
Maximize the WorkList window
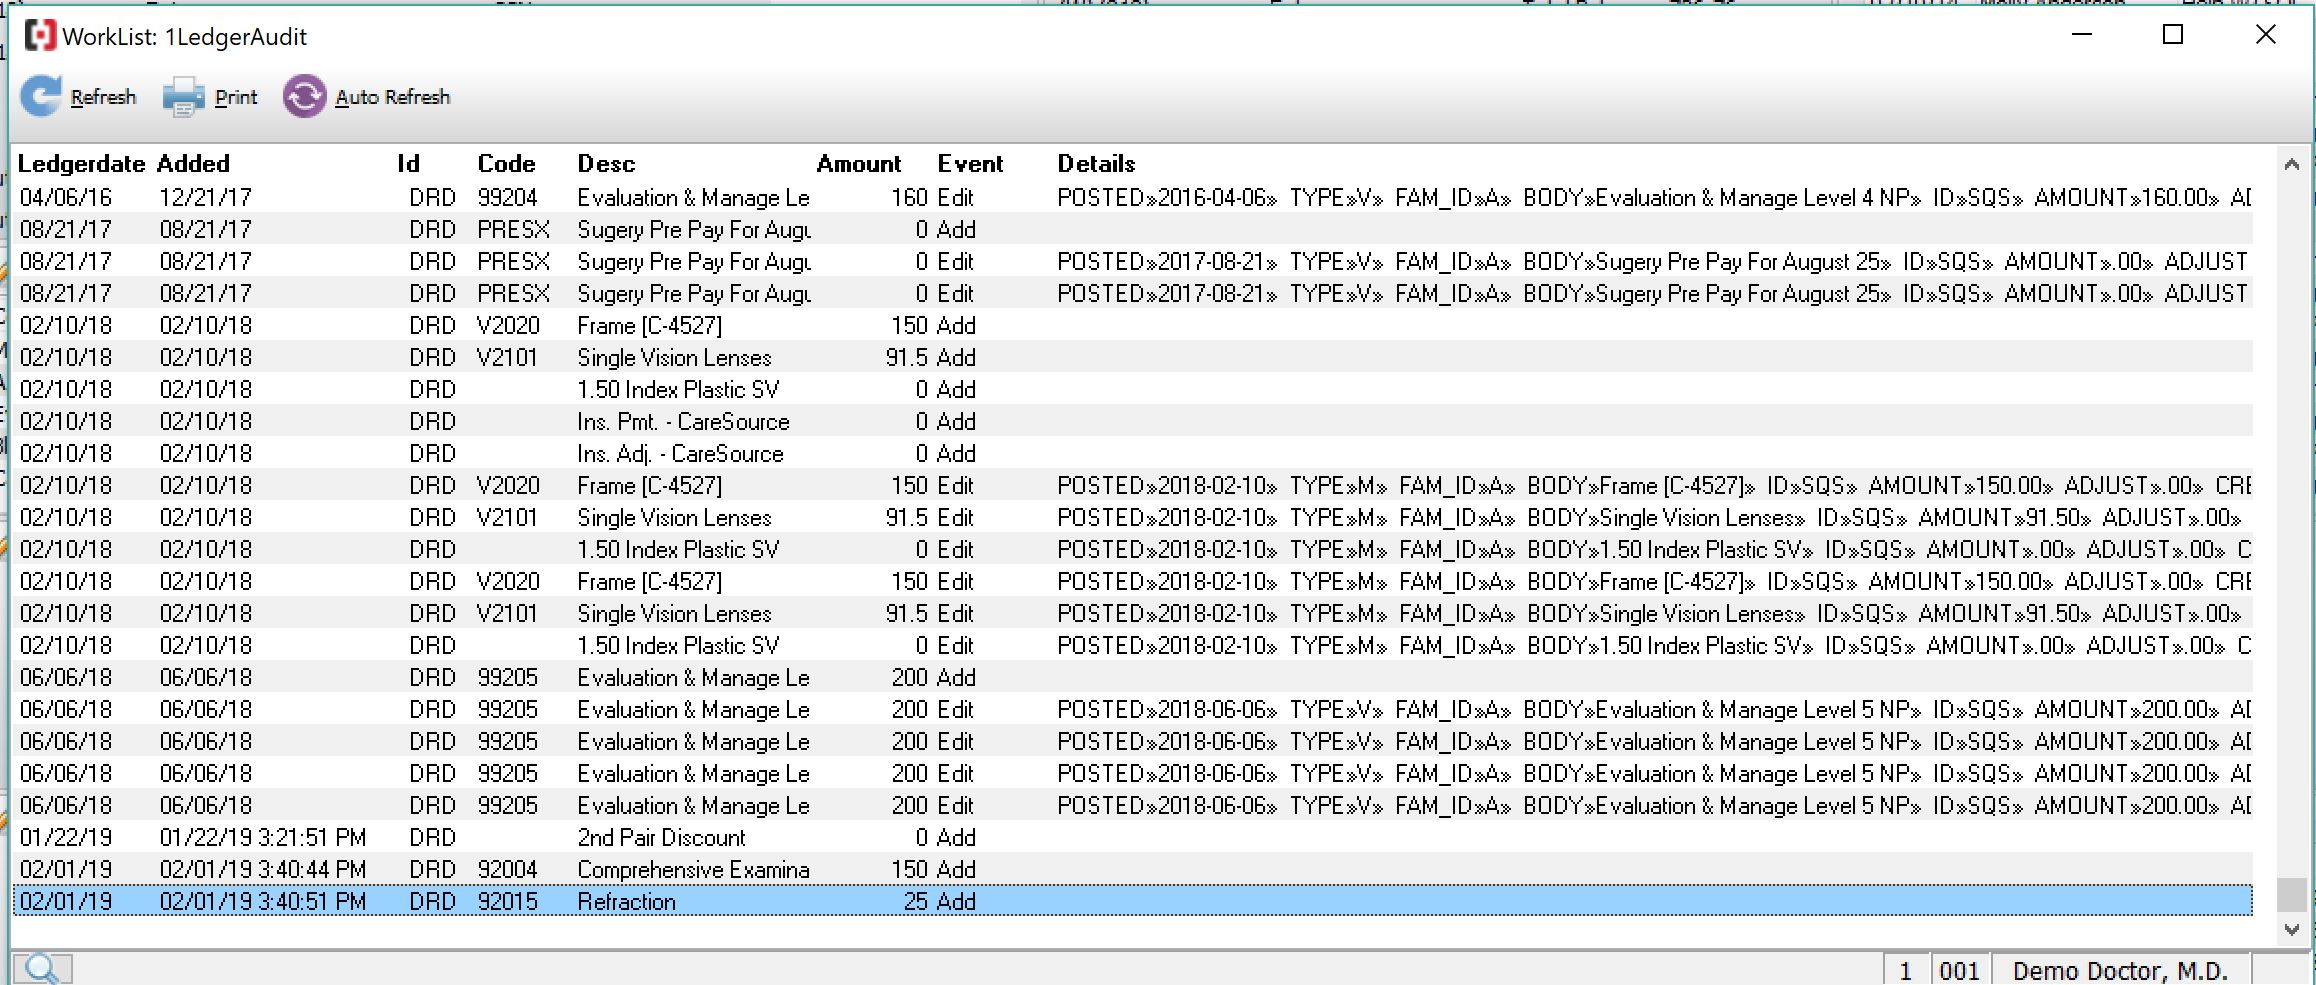click(x=2172, y=35)
